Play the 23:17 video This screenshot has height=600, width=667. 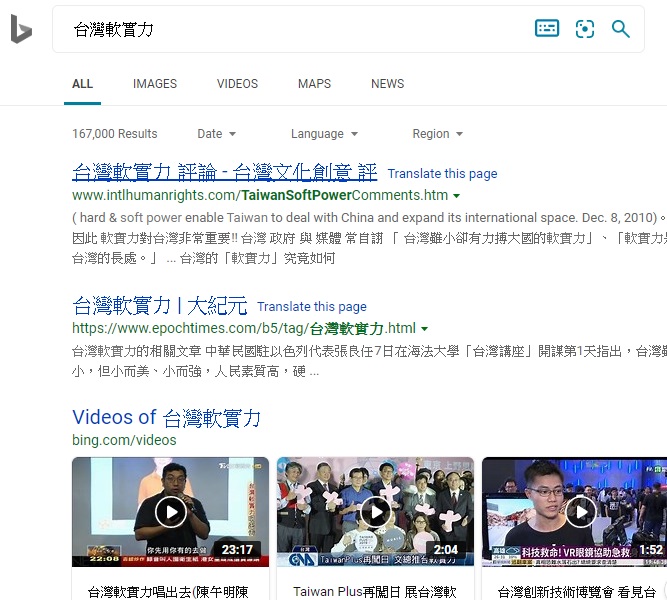[170, 512]
